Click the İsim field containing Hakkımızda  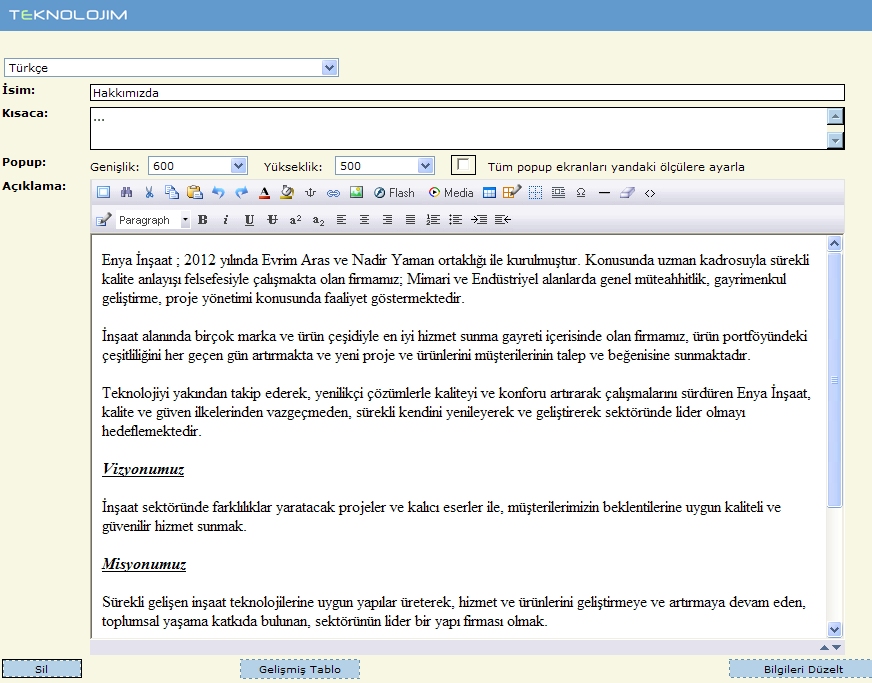coord(467,92)
